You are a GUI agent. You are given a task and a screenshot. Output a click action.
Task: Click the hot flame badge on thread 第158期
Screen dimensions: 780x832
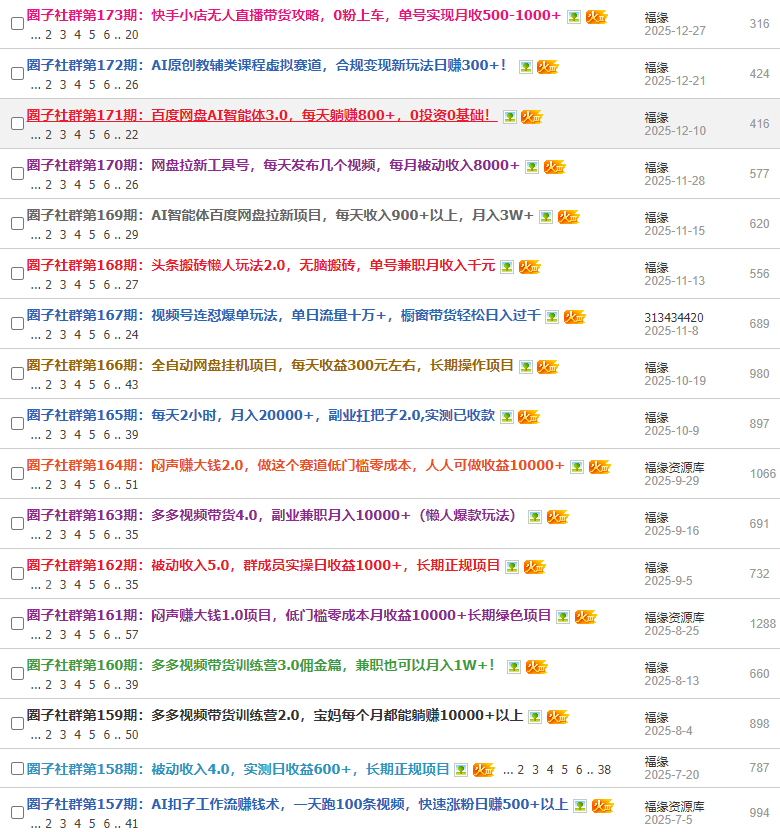click(484, 770)
